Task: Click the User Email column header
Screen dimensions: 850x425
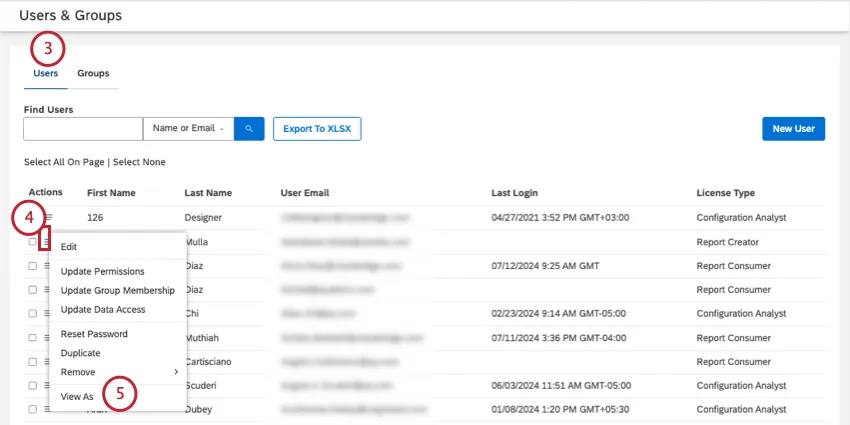Action: [305, 193]
